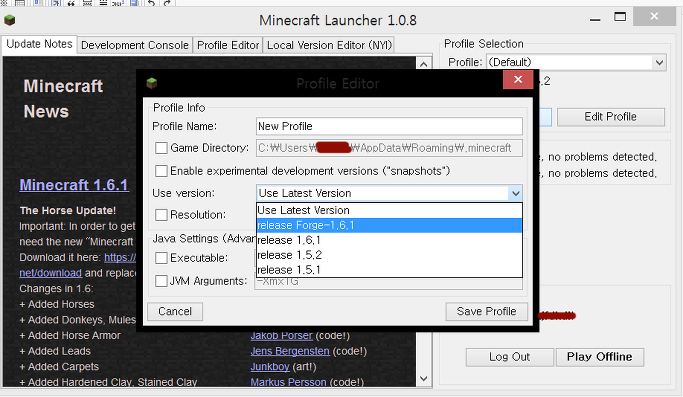This screenshot has height=397, width=683.
Task: Choose release 1.5.2 option
Action: 389,255
